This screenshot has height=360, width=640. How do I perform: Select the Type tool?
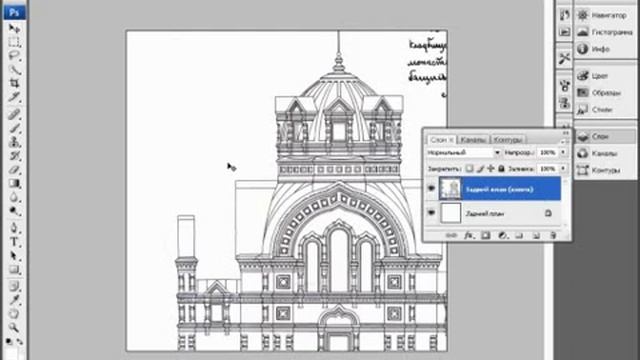click(x=15, y=242)
